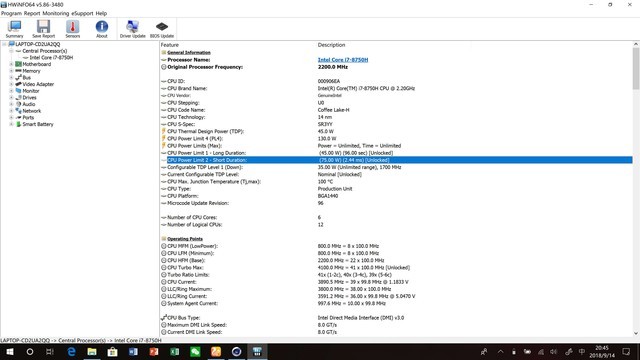The image size is (640, 360).
Task: Click the scrollbar up arrow
Action: 636,44
